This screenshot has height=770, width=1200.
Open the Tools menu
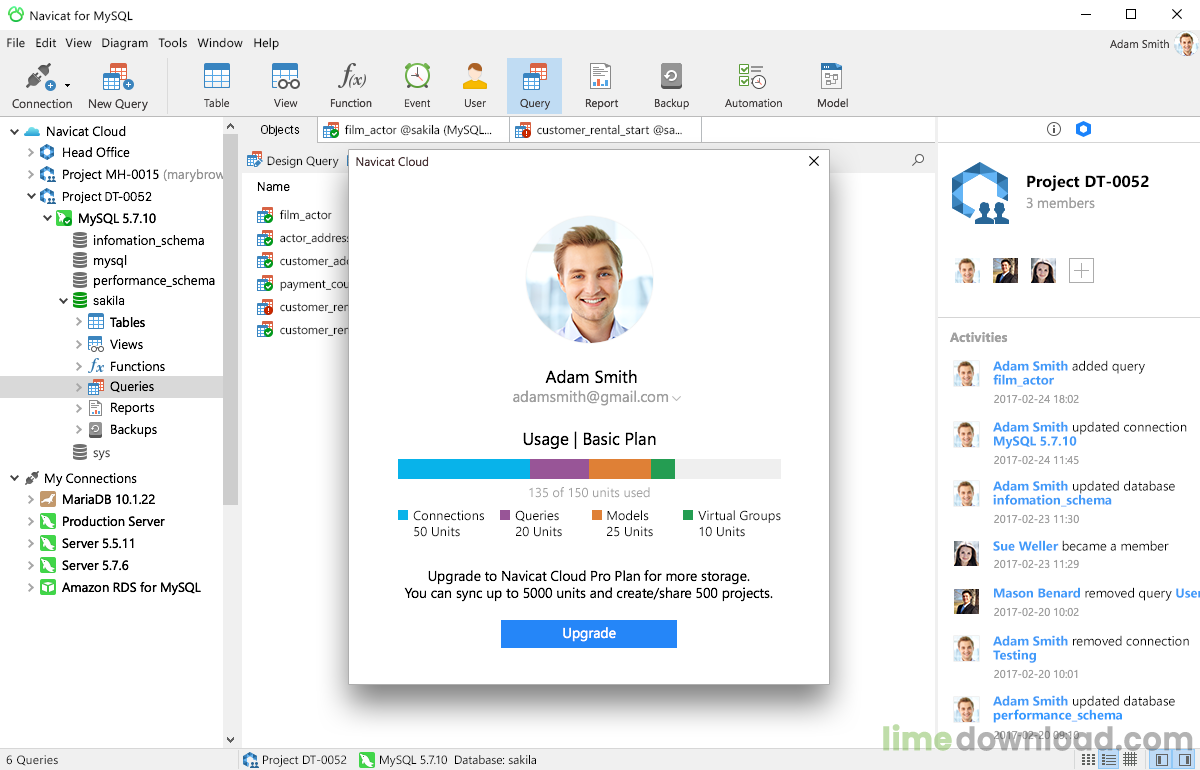[173, 43]
